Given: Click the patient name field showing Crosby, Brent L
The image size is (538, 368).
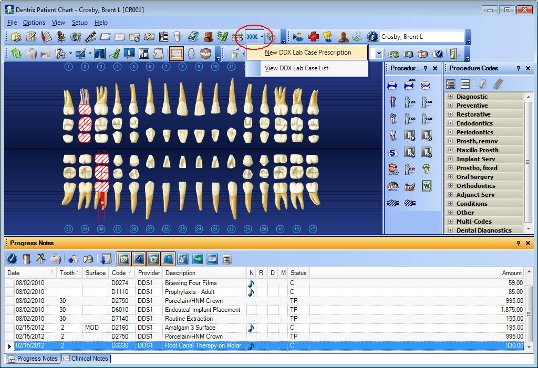Looking at the screenshot, I should (x=422, y=37).
